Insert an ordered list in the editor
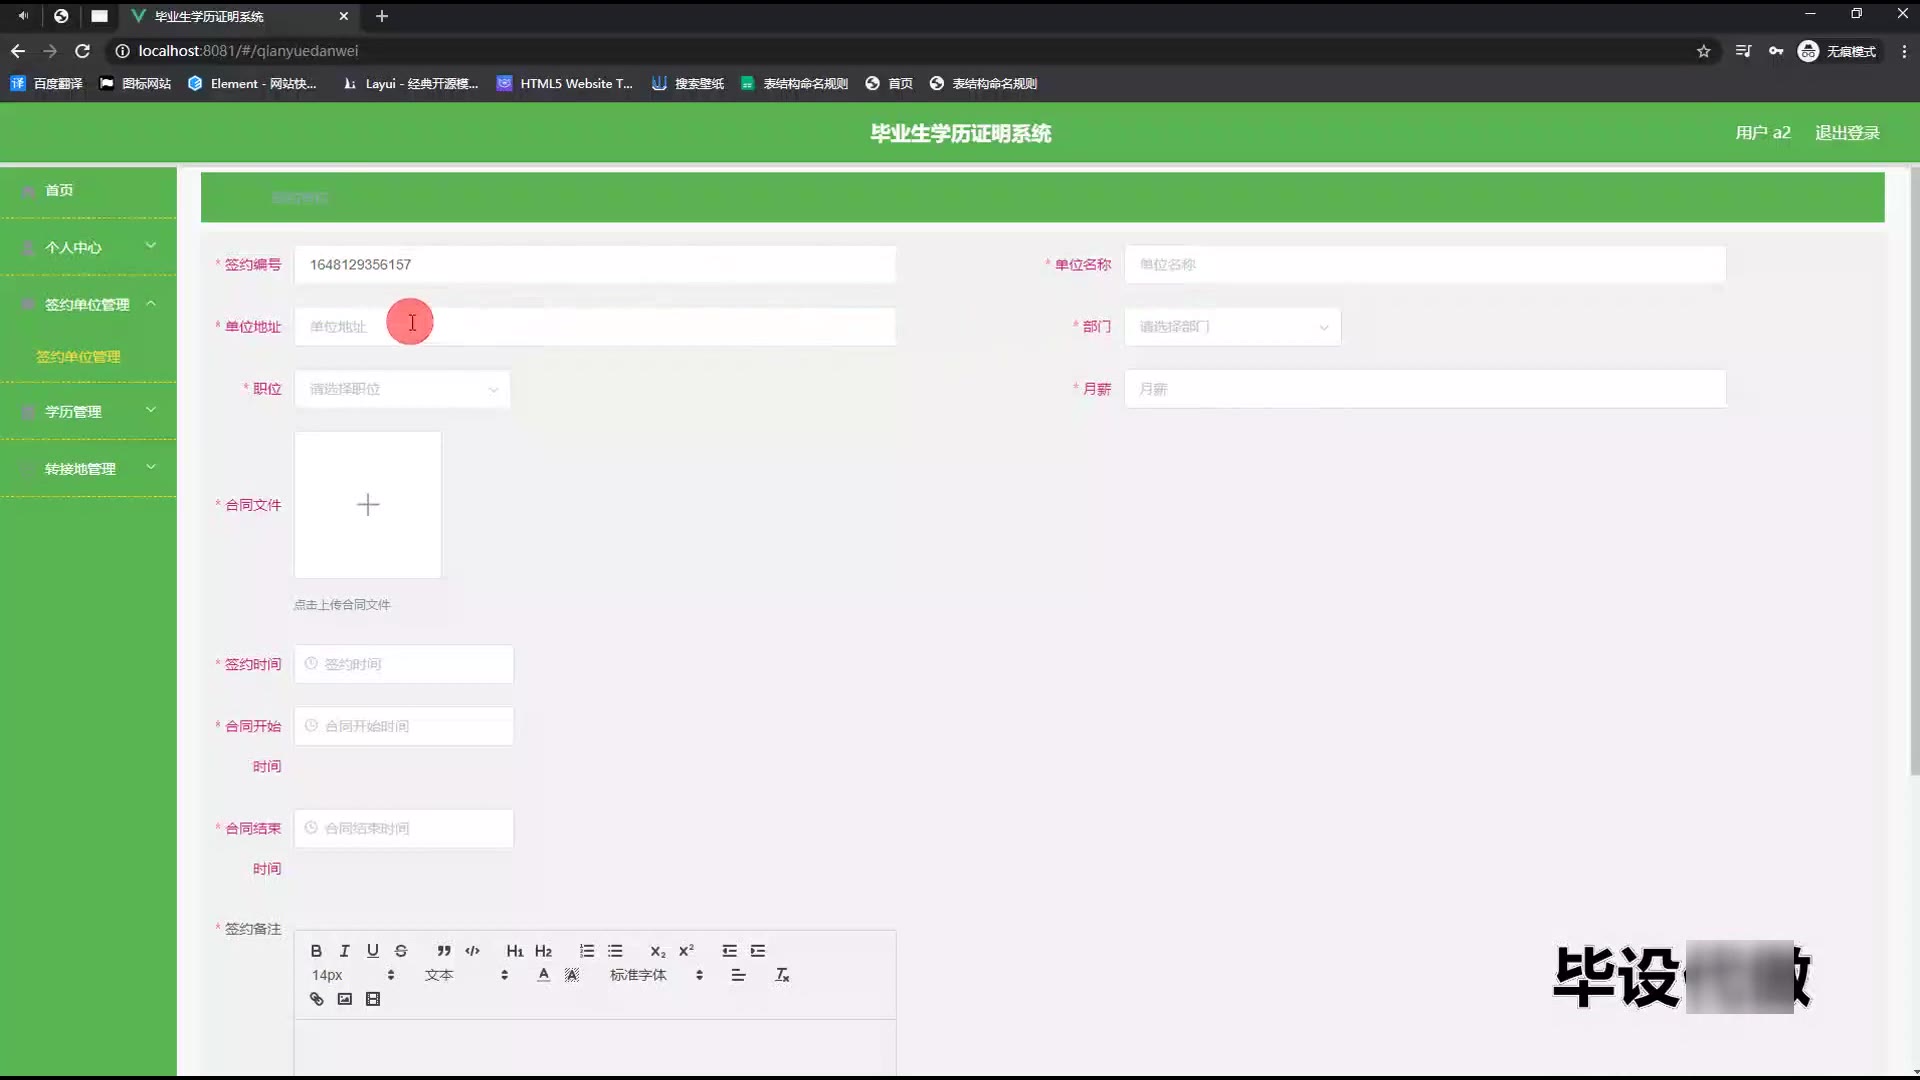 pyautogui.click(x=587, y=951)
